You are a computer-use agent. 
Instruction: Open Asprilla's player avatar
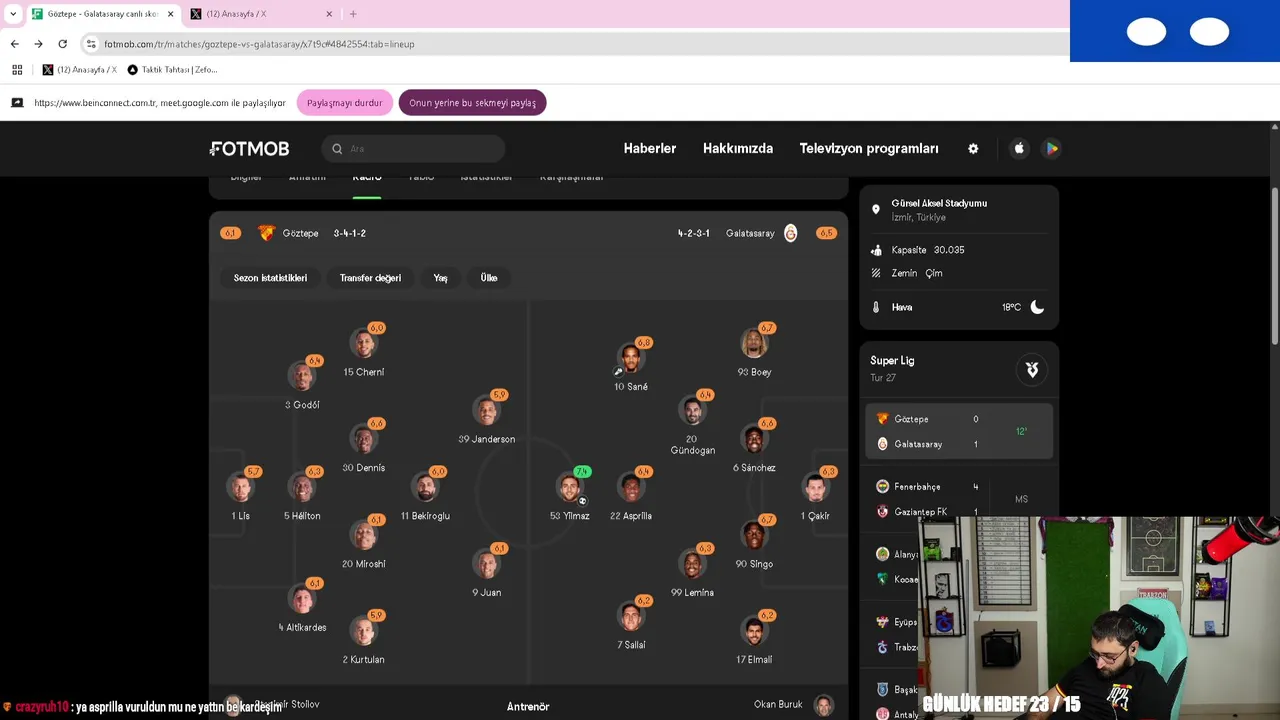point(630,487)
